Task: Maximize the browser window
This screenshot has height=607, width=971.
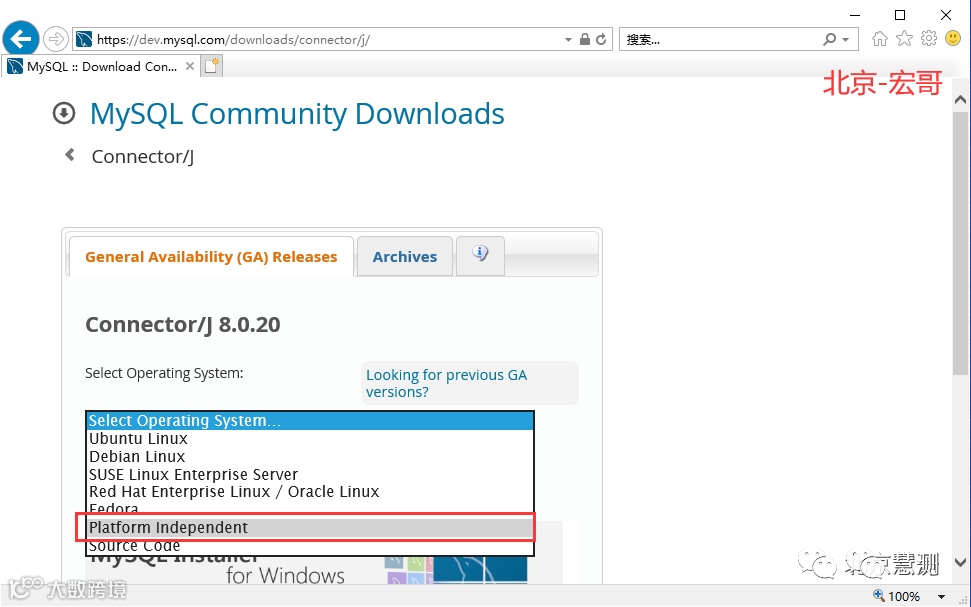Action: tap(900, 15)
